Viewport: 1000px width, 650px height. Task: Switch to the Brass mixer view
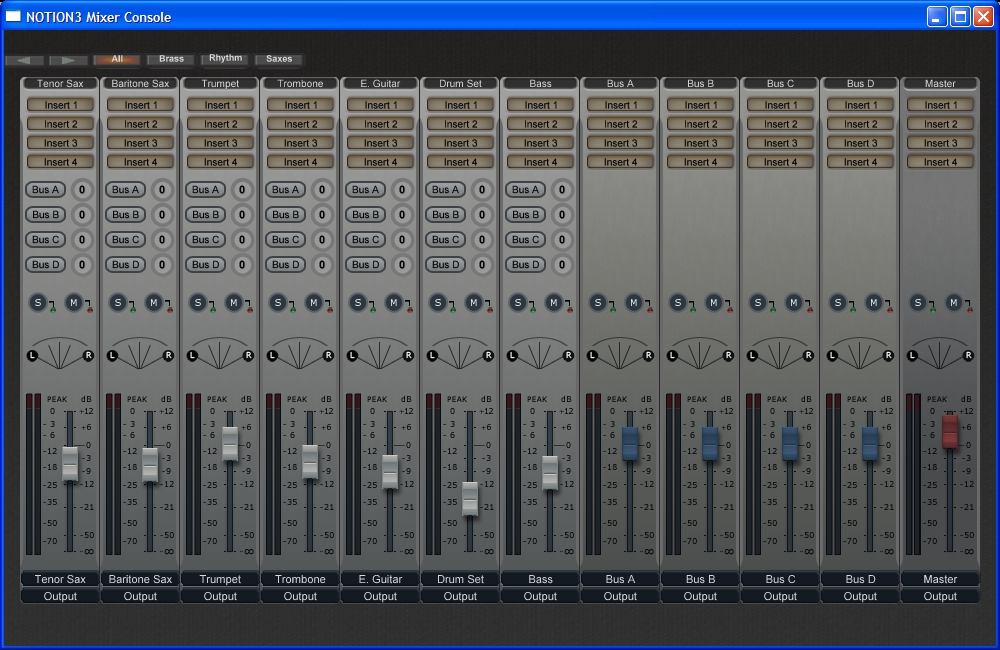(171, 60)
